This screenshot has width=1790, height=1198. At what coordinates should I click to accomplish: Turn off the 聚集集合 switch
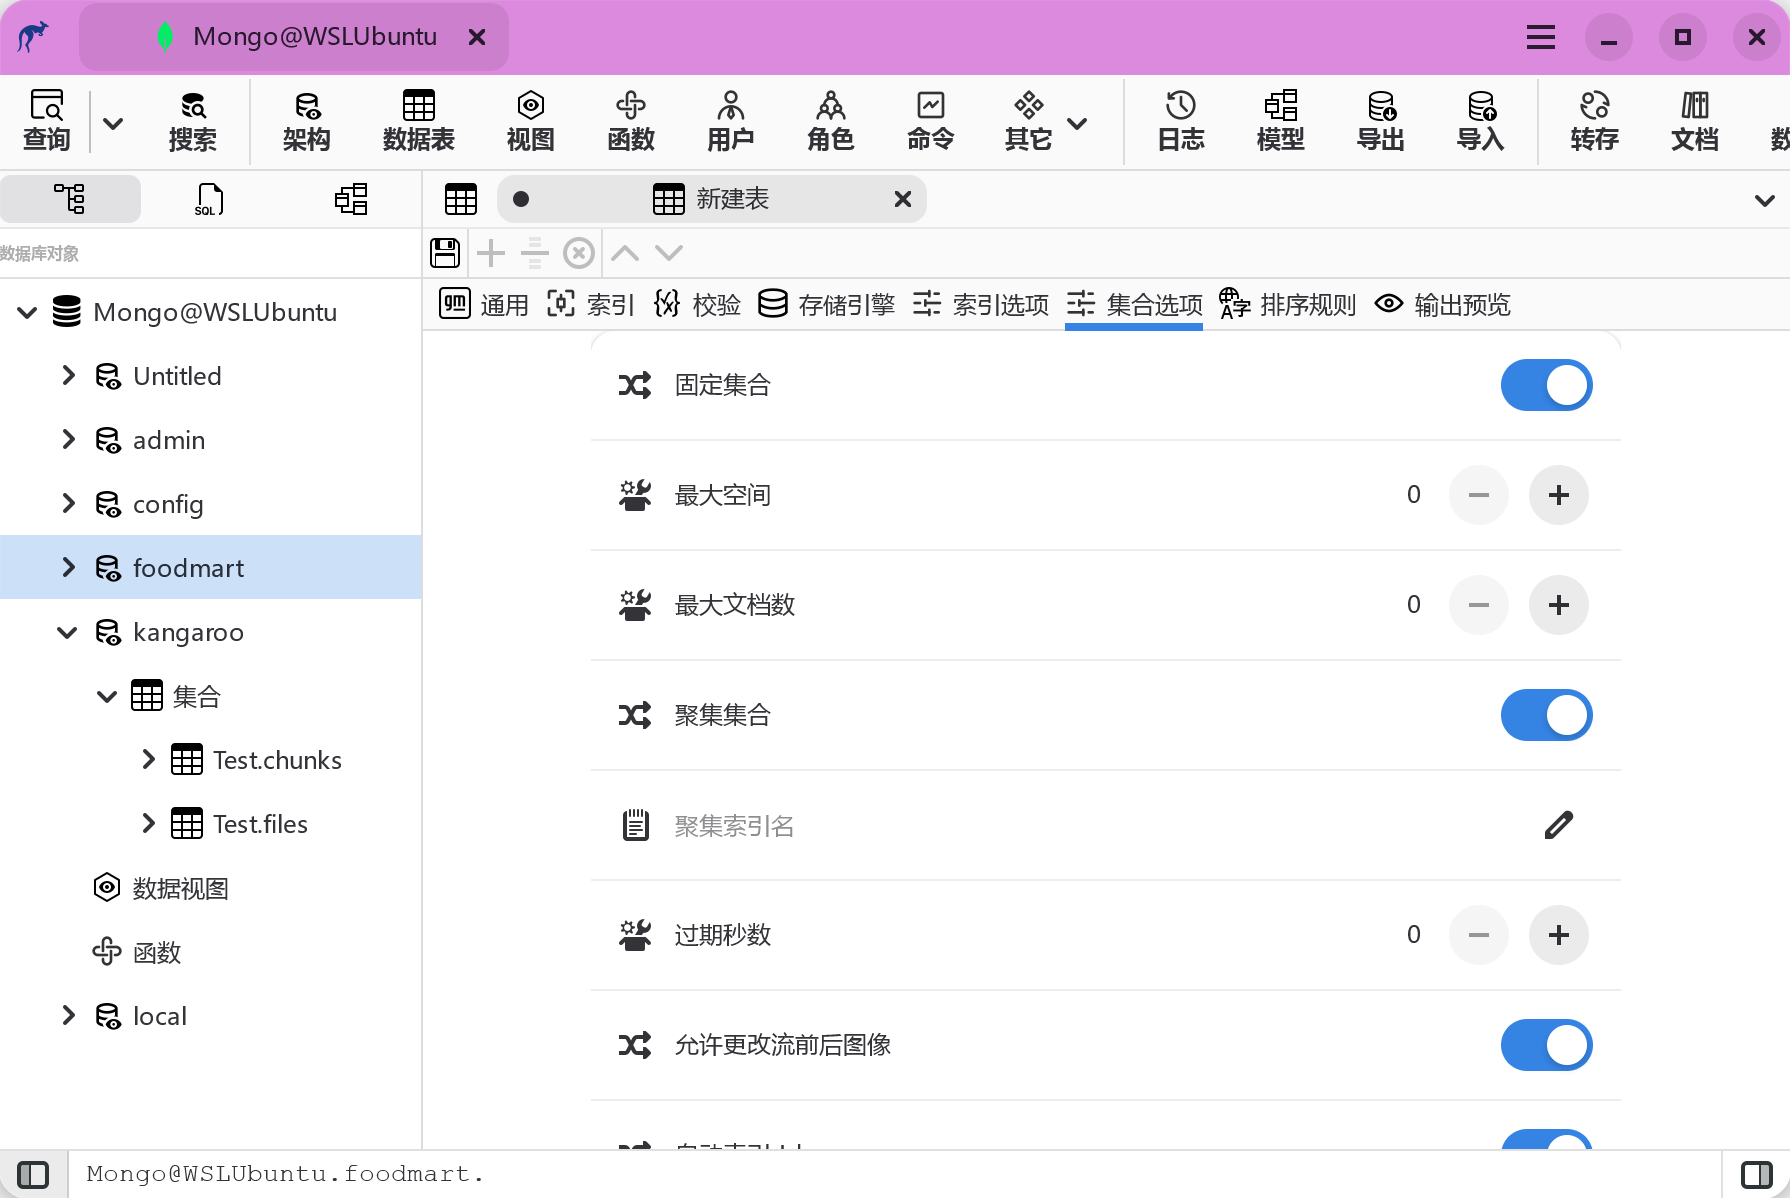point(1546,714)
